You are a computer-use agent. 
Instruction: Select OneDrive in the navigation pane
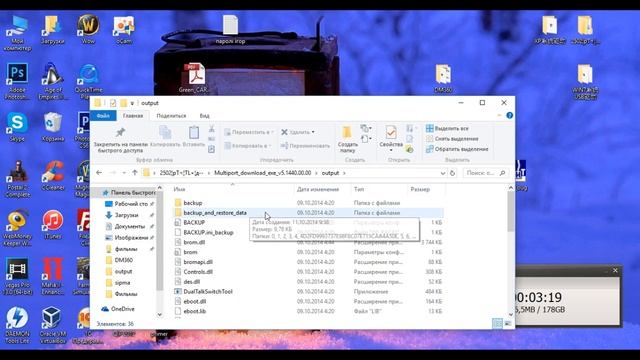[x=122, y=309]
